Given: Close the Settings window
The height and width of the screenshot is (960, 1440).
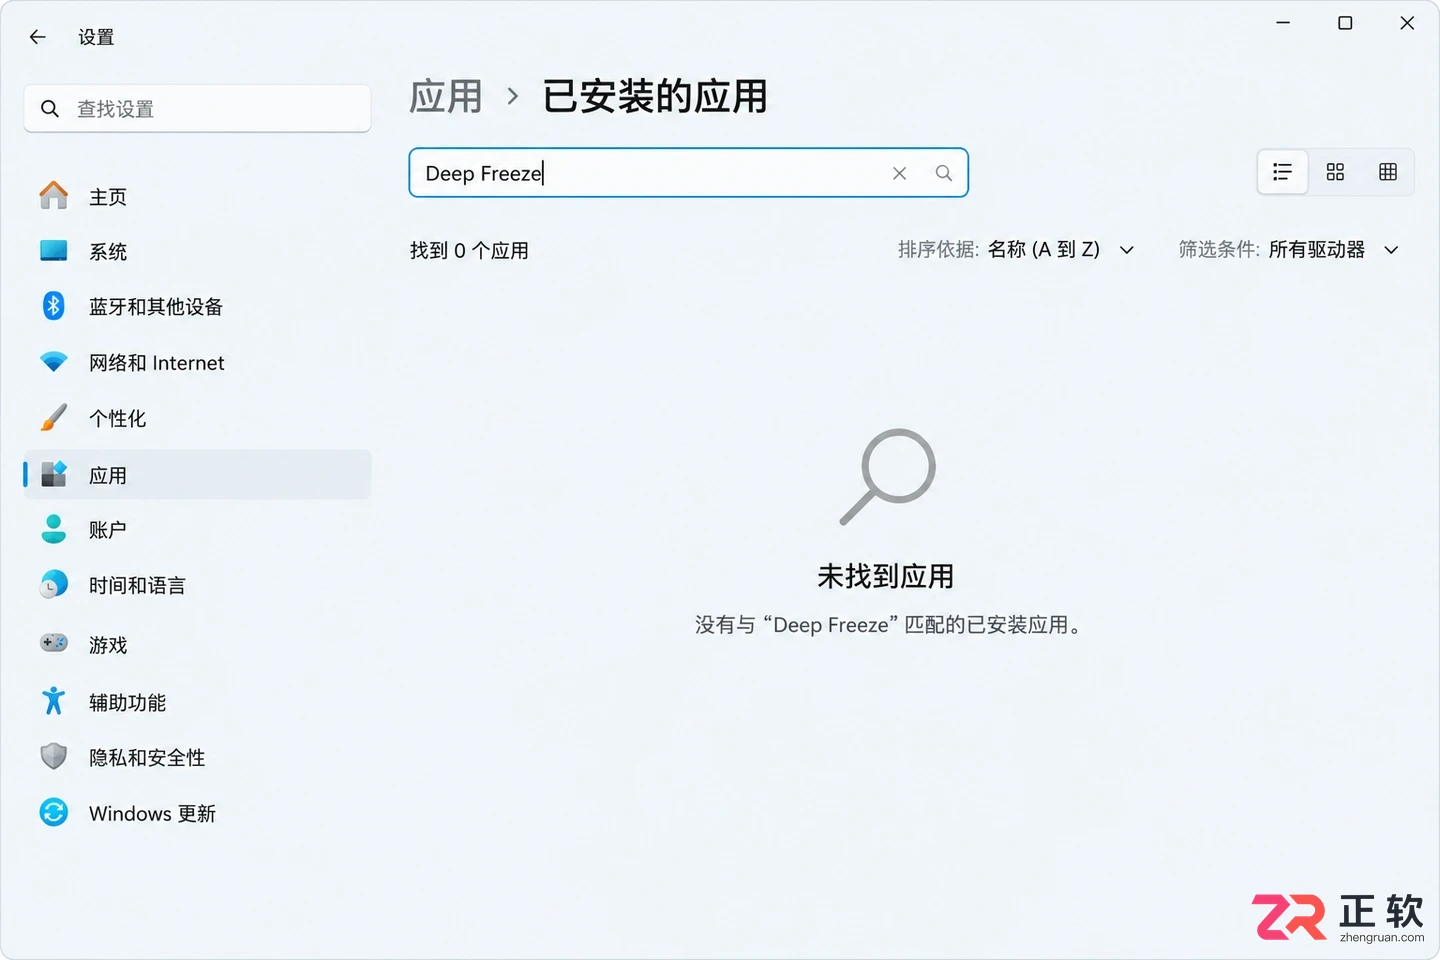Looking at the screenshot, I should point(1407,23).
